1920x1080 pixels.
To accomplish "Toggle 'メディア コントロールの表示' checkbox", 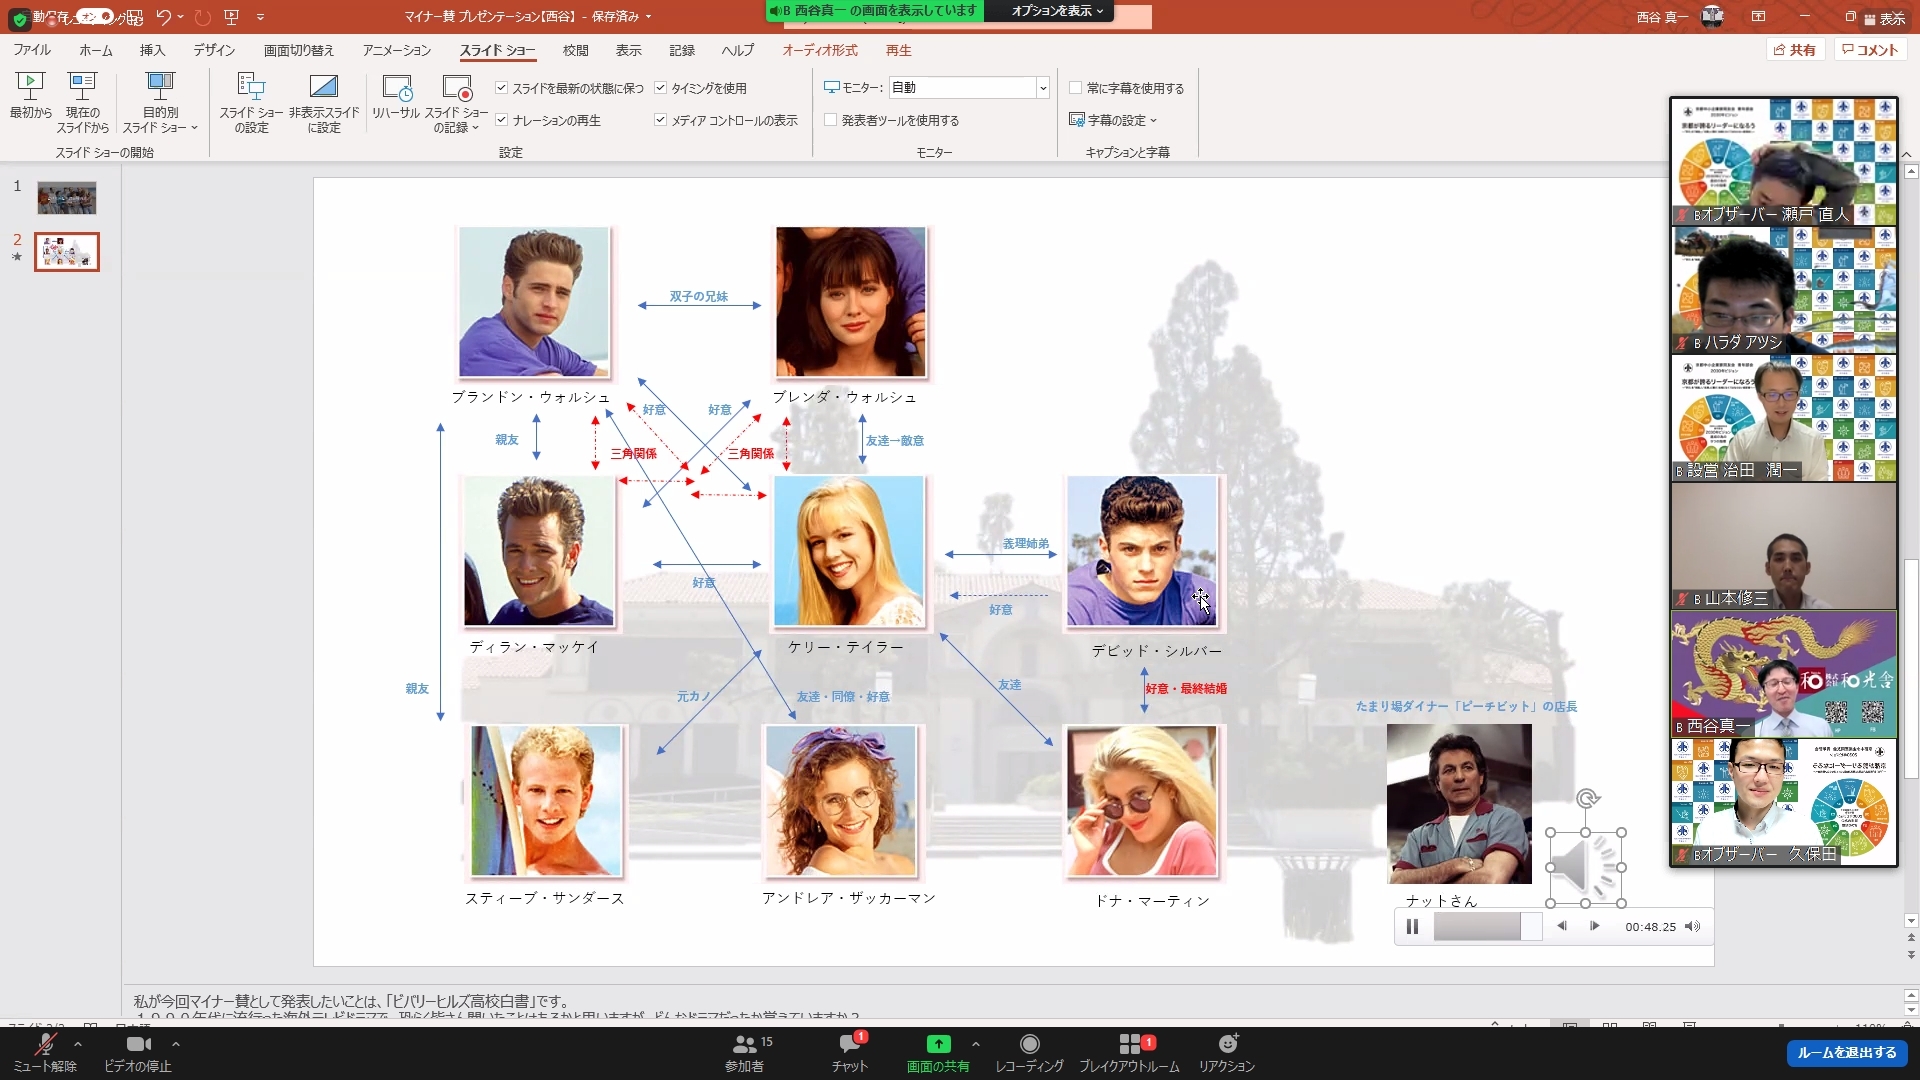I will click(x=660, y=120).
